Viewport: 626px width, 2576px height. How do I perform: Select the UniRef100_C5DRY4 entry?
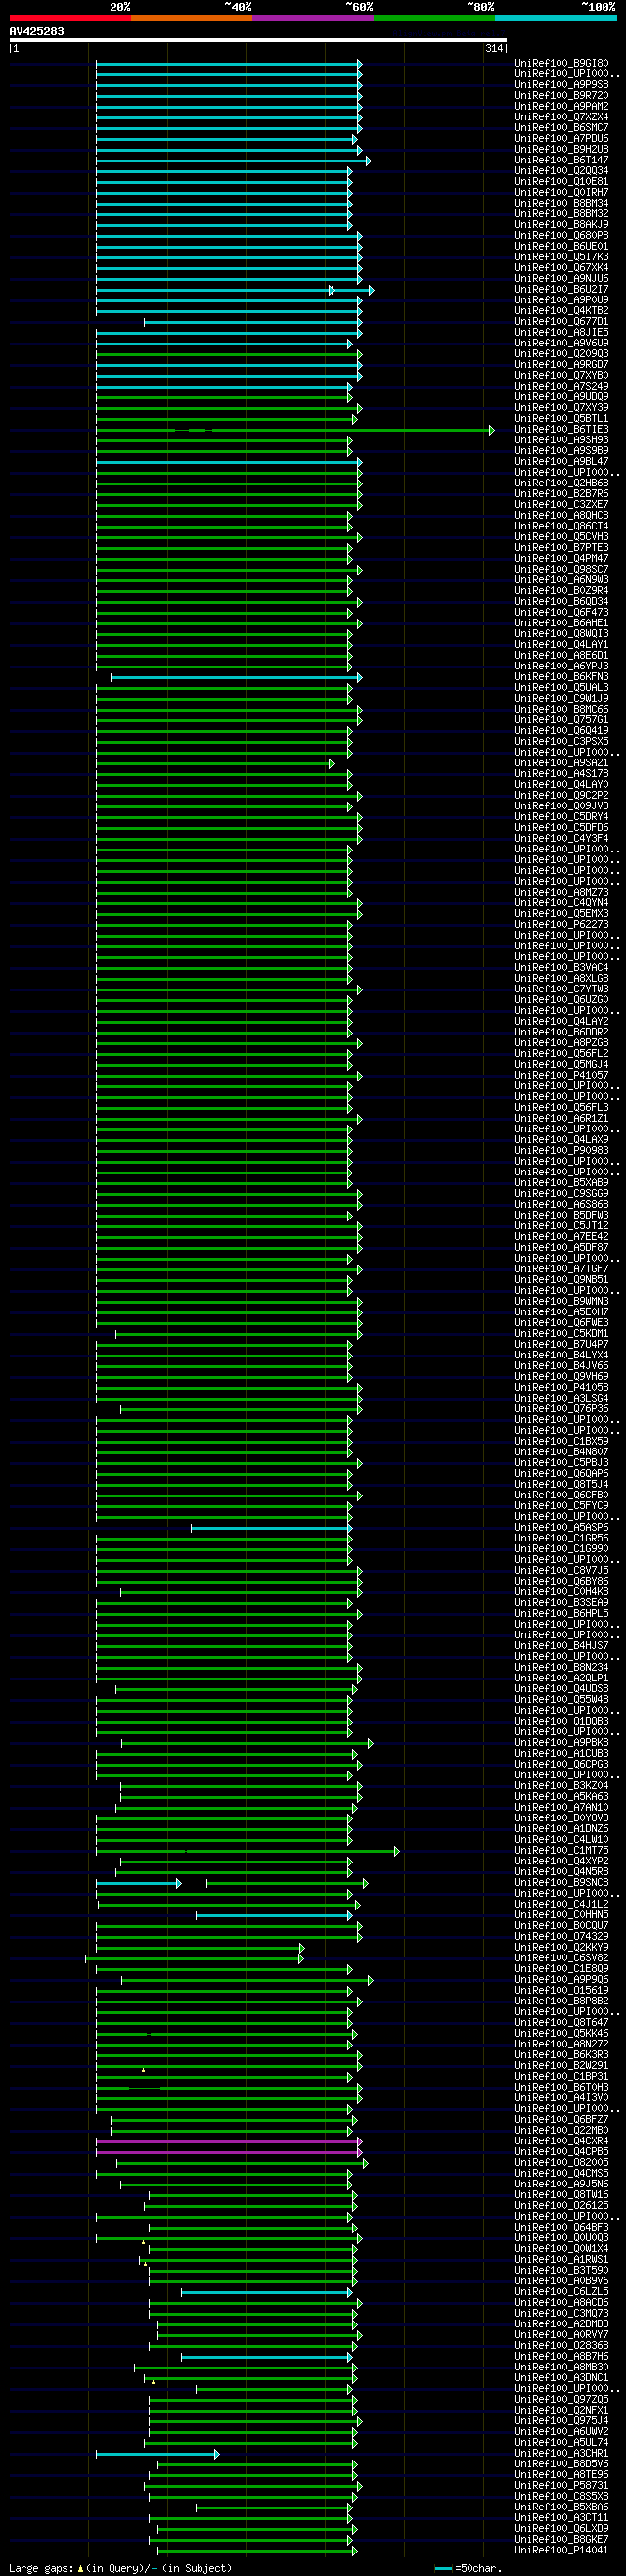562,817
